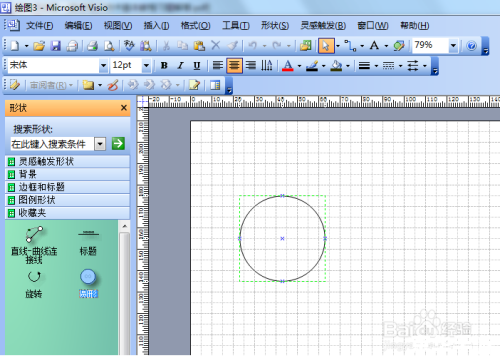The image size is (500, 363).
Task: Toggle the Shapes window icon
Action: pos(306,46)
